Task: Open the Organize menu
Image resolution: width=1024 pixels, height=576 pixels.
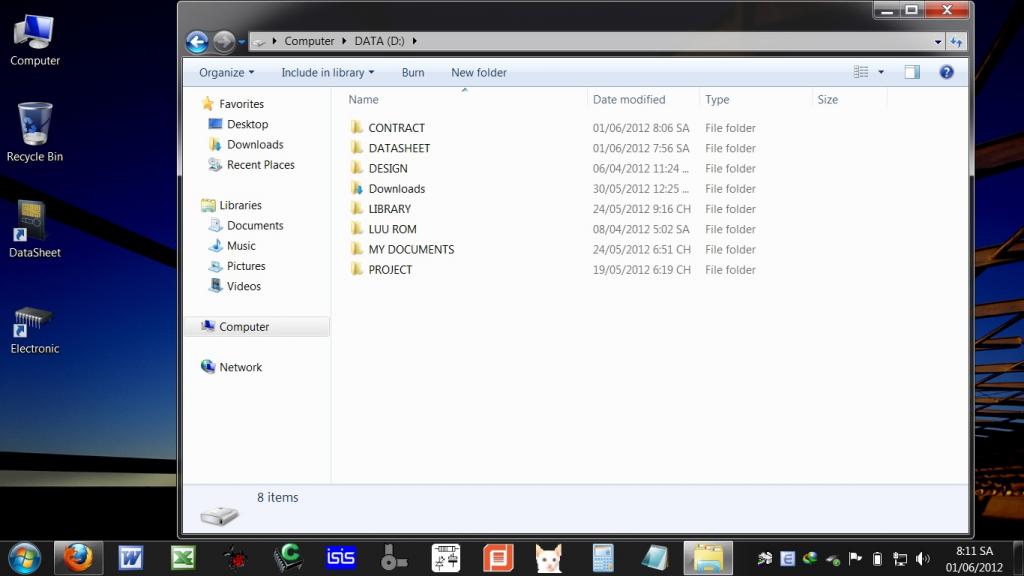Action: 227,72
